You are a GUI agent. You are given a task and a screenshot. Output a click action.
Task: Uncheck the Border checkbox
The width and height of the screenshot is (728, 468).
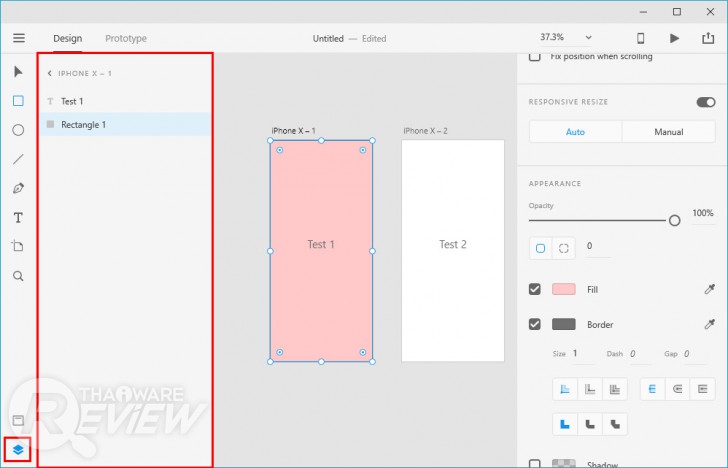pos(534,324)
